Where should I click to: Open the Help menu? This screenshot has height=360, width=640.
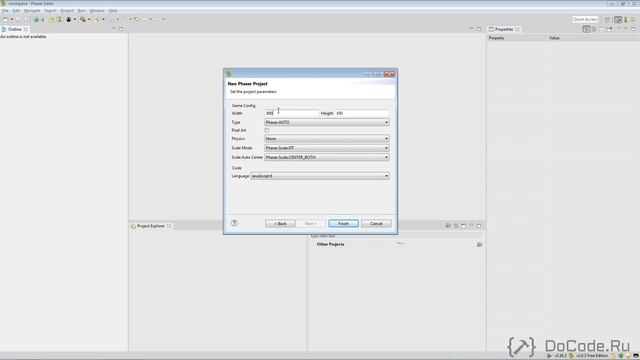(113, 11)
